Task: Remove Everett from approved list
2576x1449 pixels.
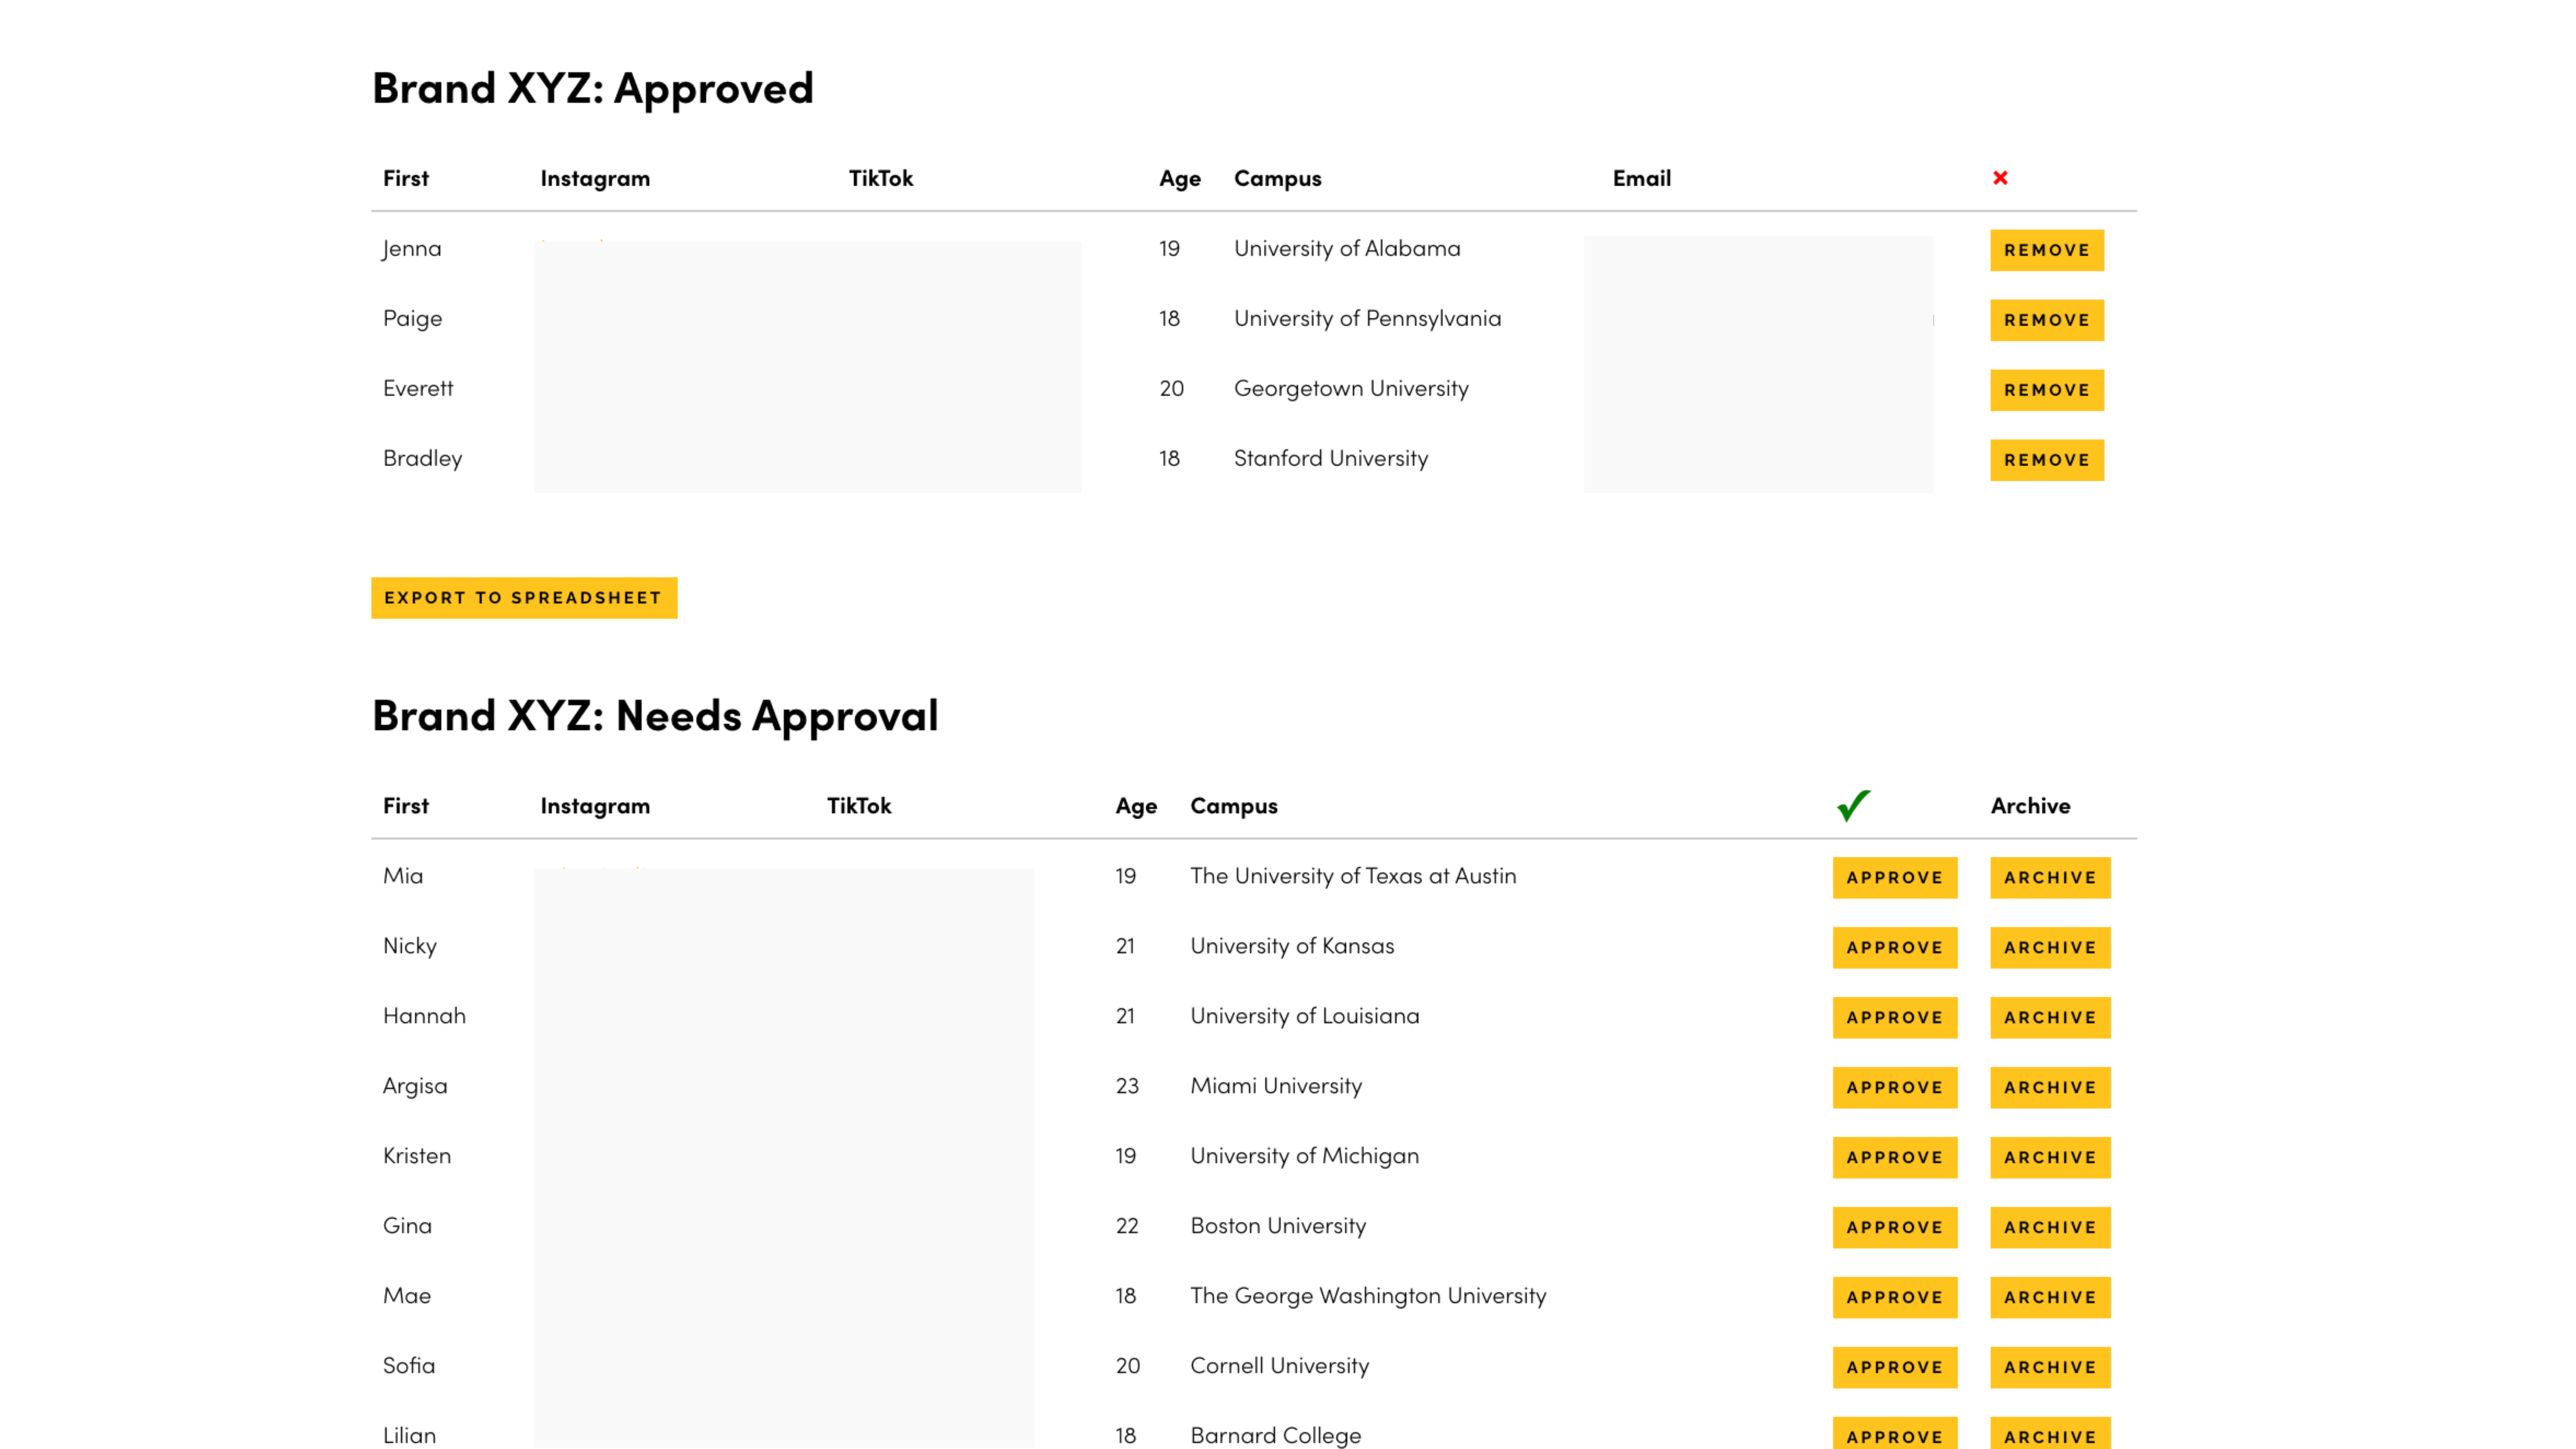Action: [x=2047, y=390]
